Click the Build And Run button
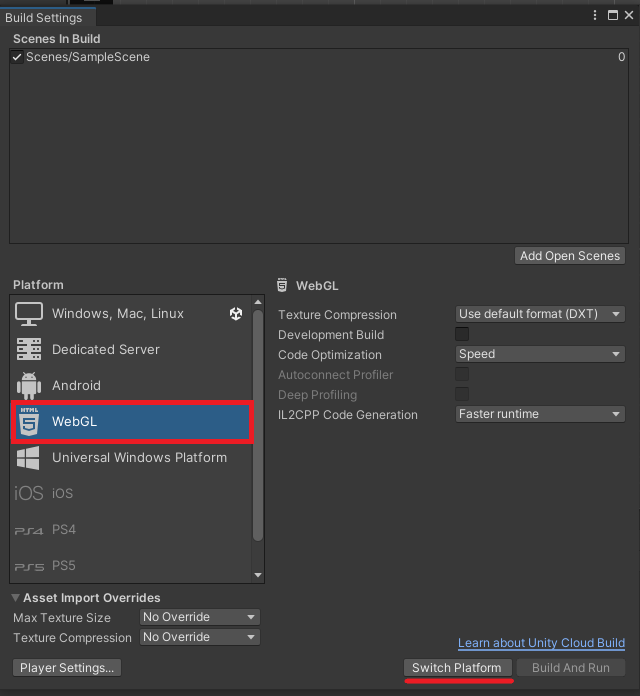This screenshot has height=696, width=640. click(571, 668)
